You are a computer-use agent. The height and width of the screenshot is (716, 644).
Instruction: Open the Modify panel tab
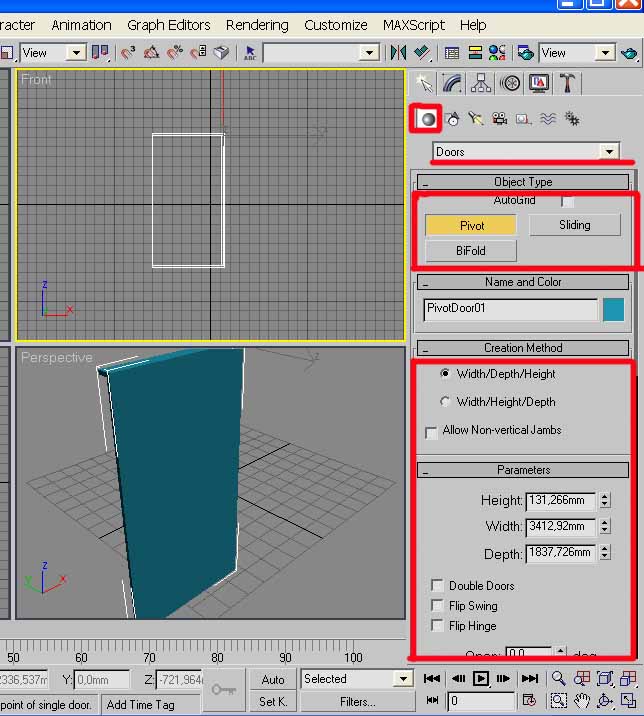[x=453, y=84]
